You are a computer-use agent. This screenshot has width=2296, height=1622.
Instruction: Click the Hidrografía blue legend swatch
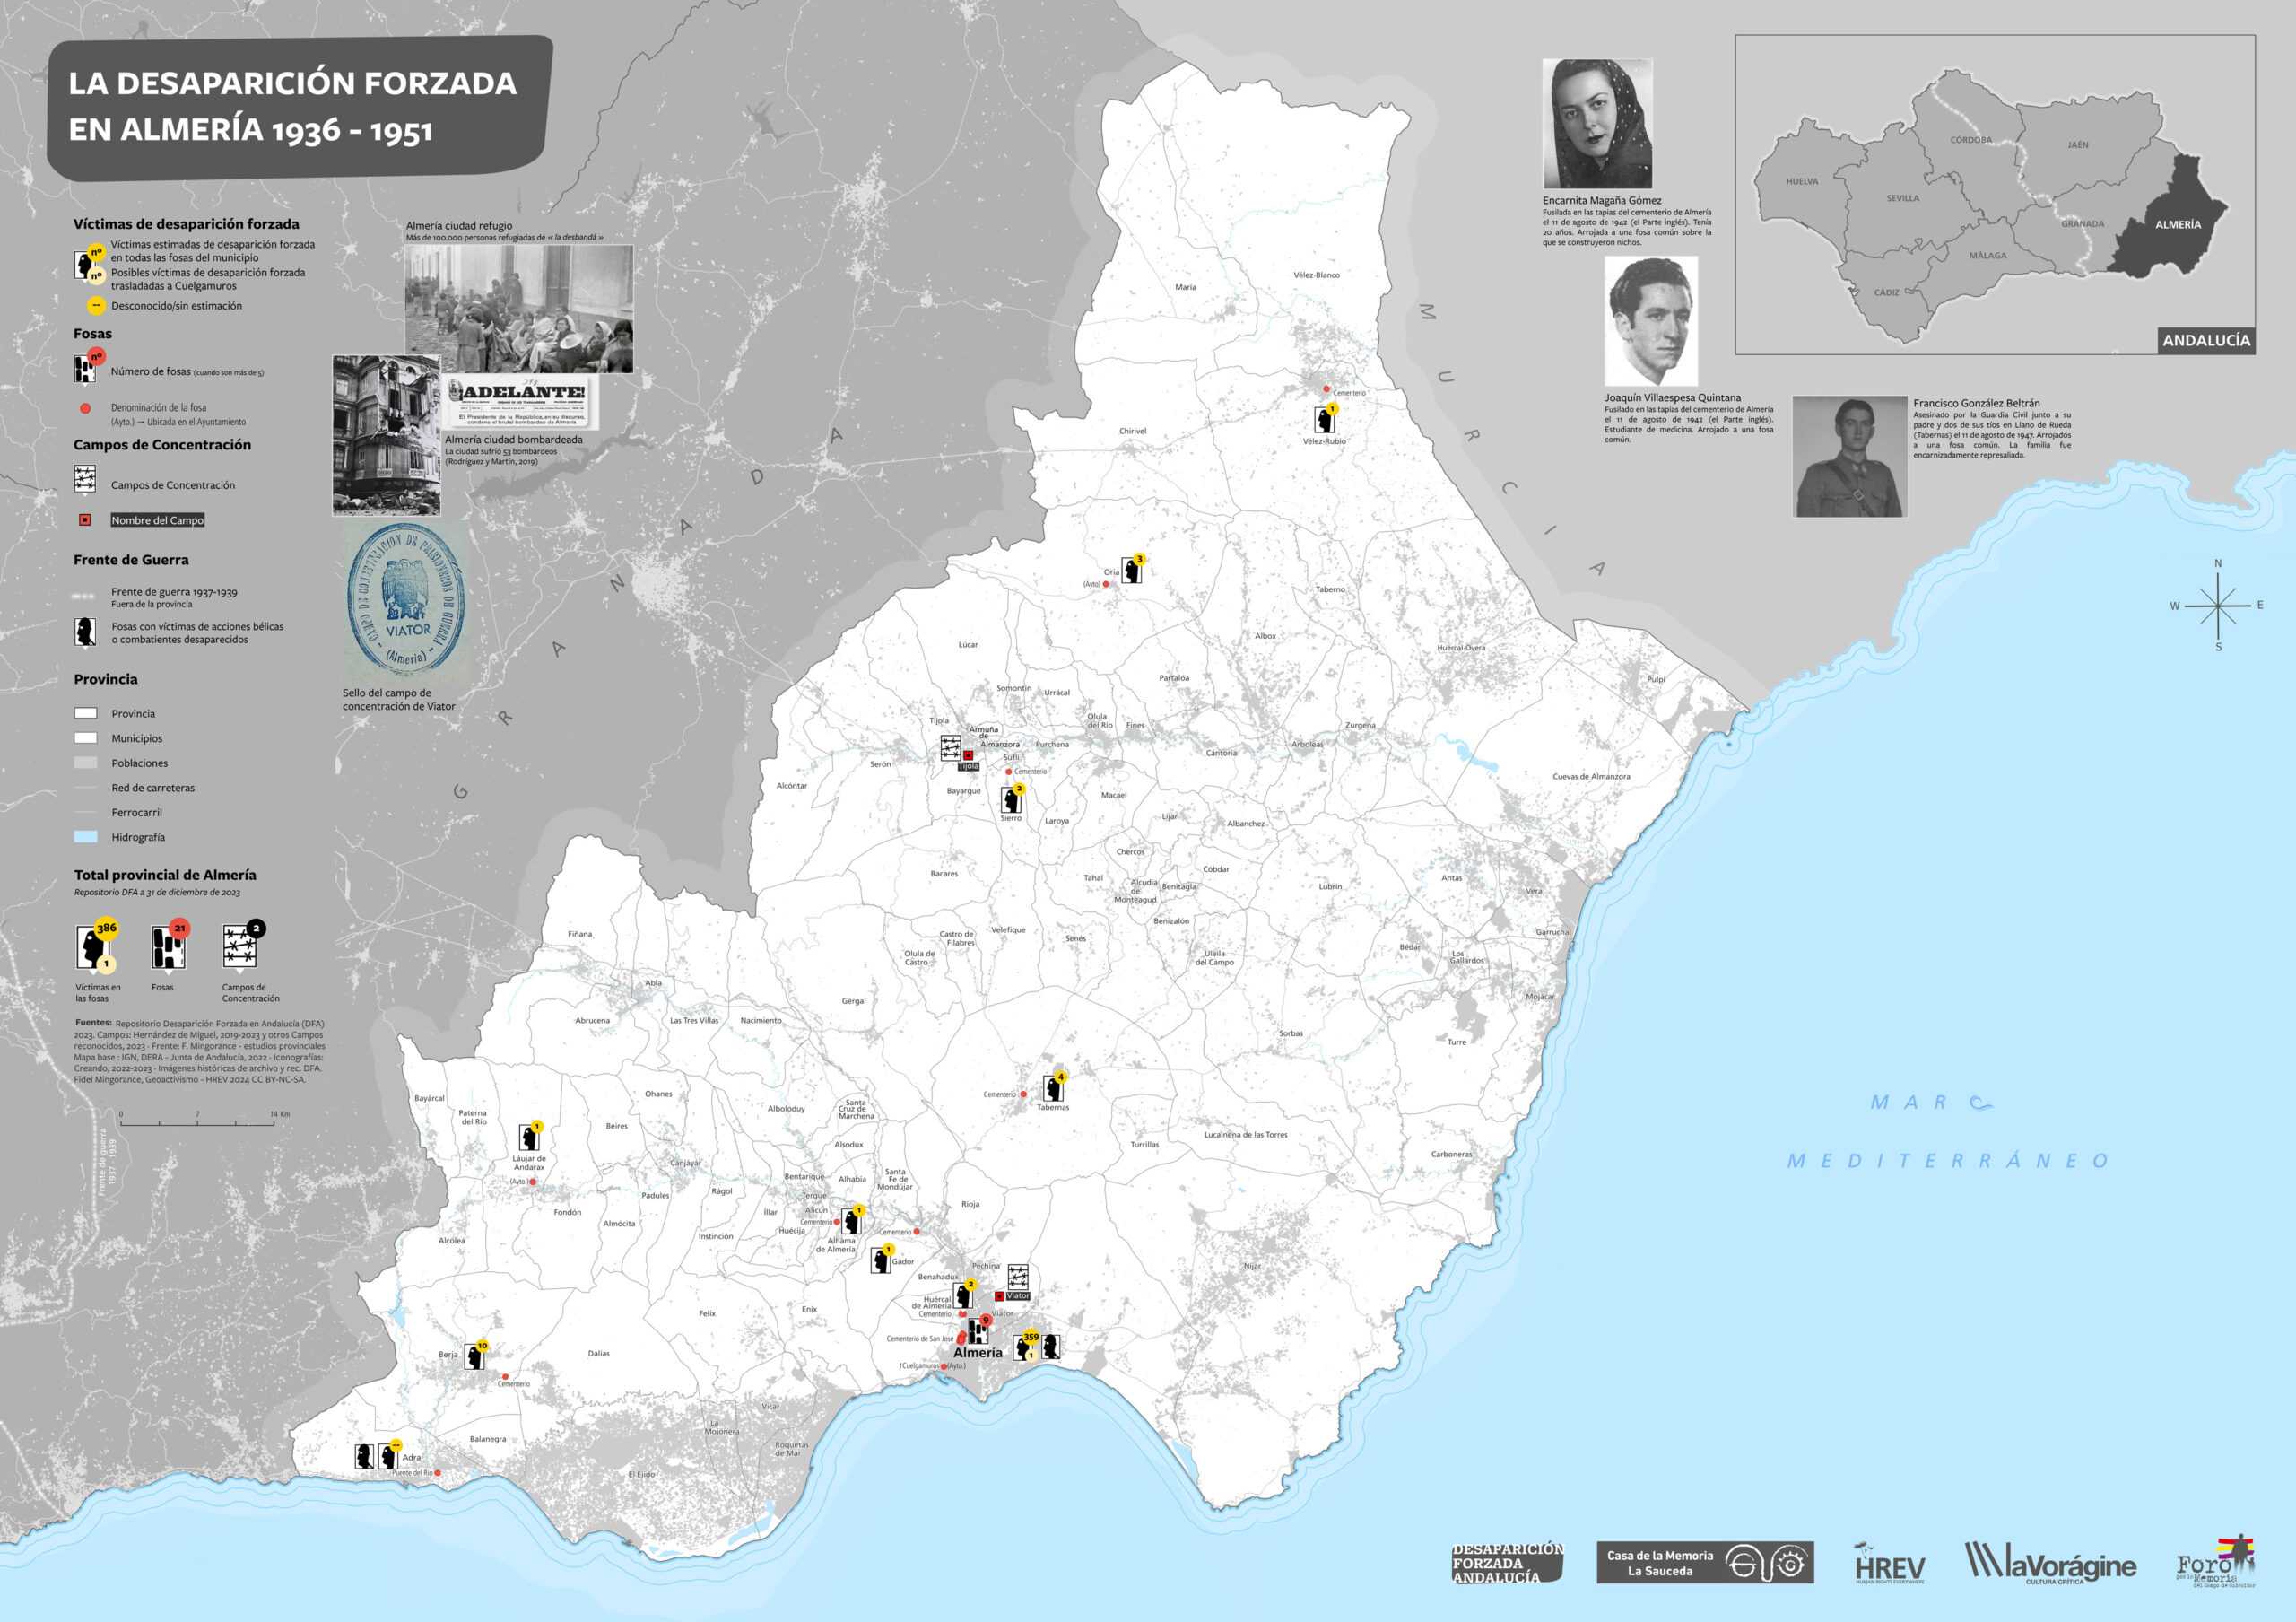point(86,837)
